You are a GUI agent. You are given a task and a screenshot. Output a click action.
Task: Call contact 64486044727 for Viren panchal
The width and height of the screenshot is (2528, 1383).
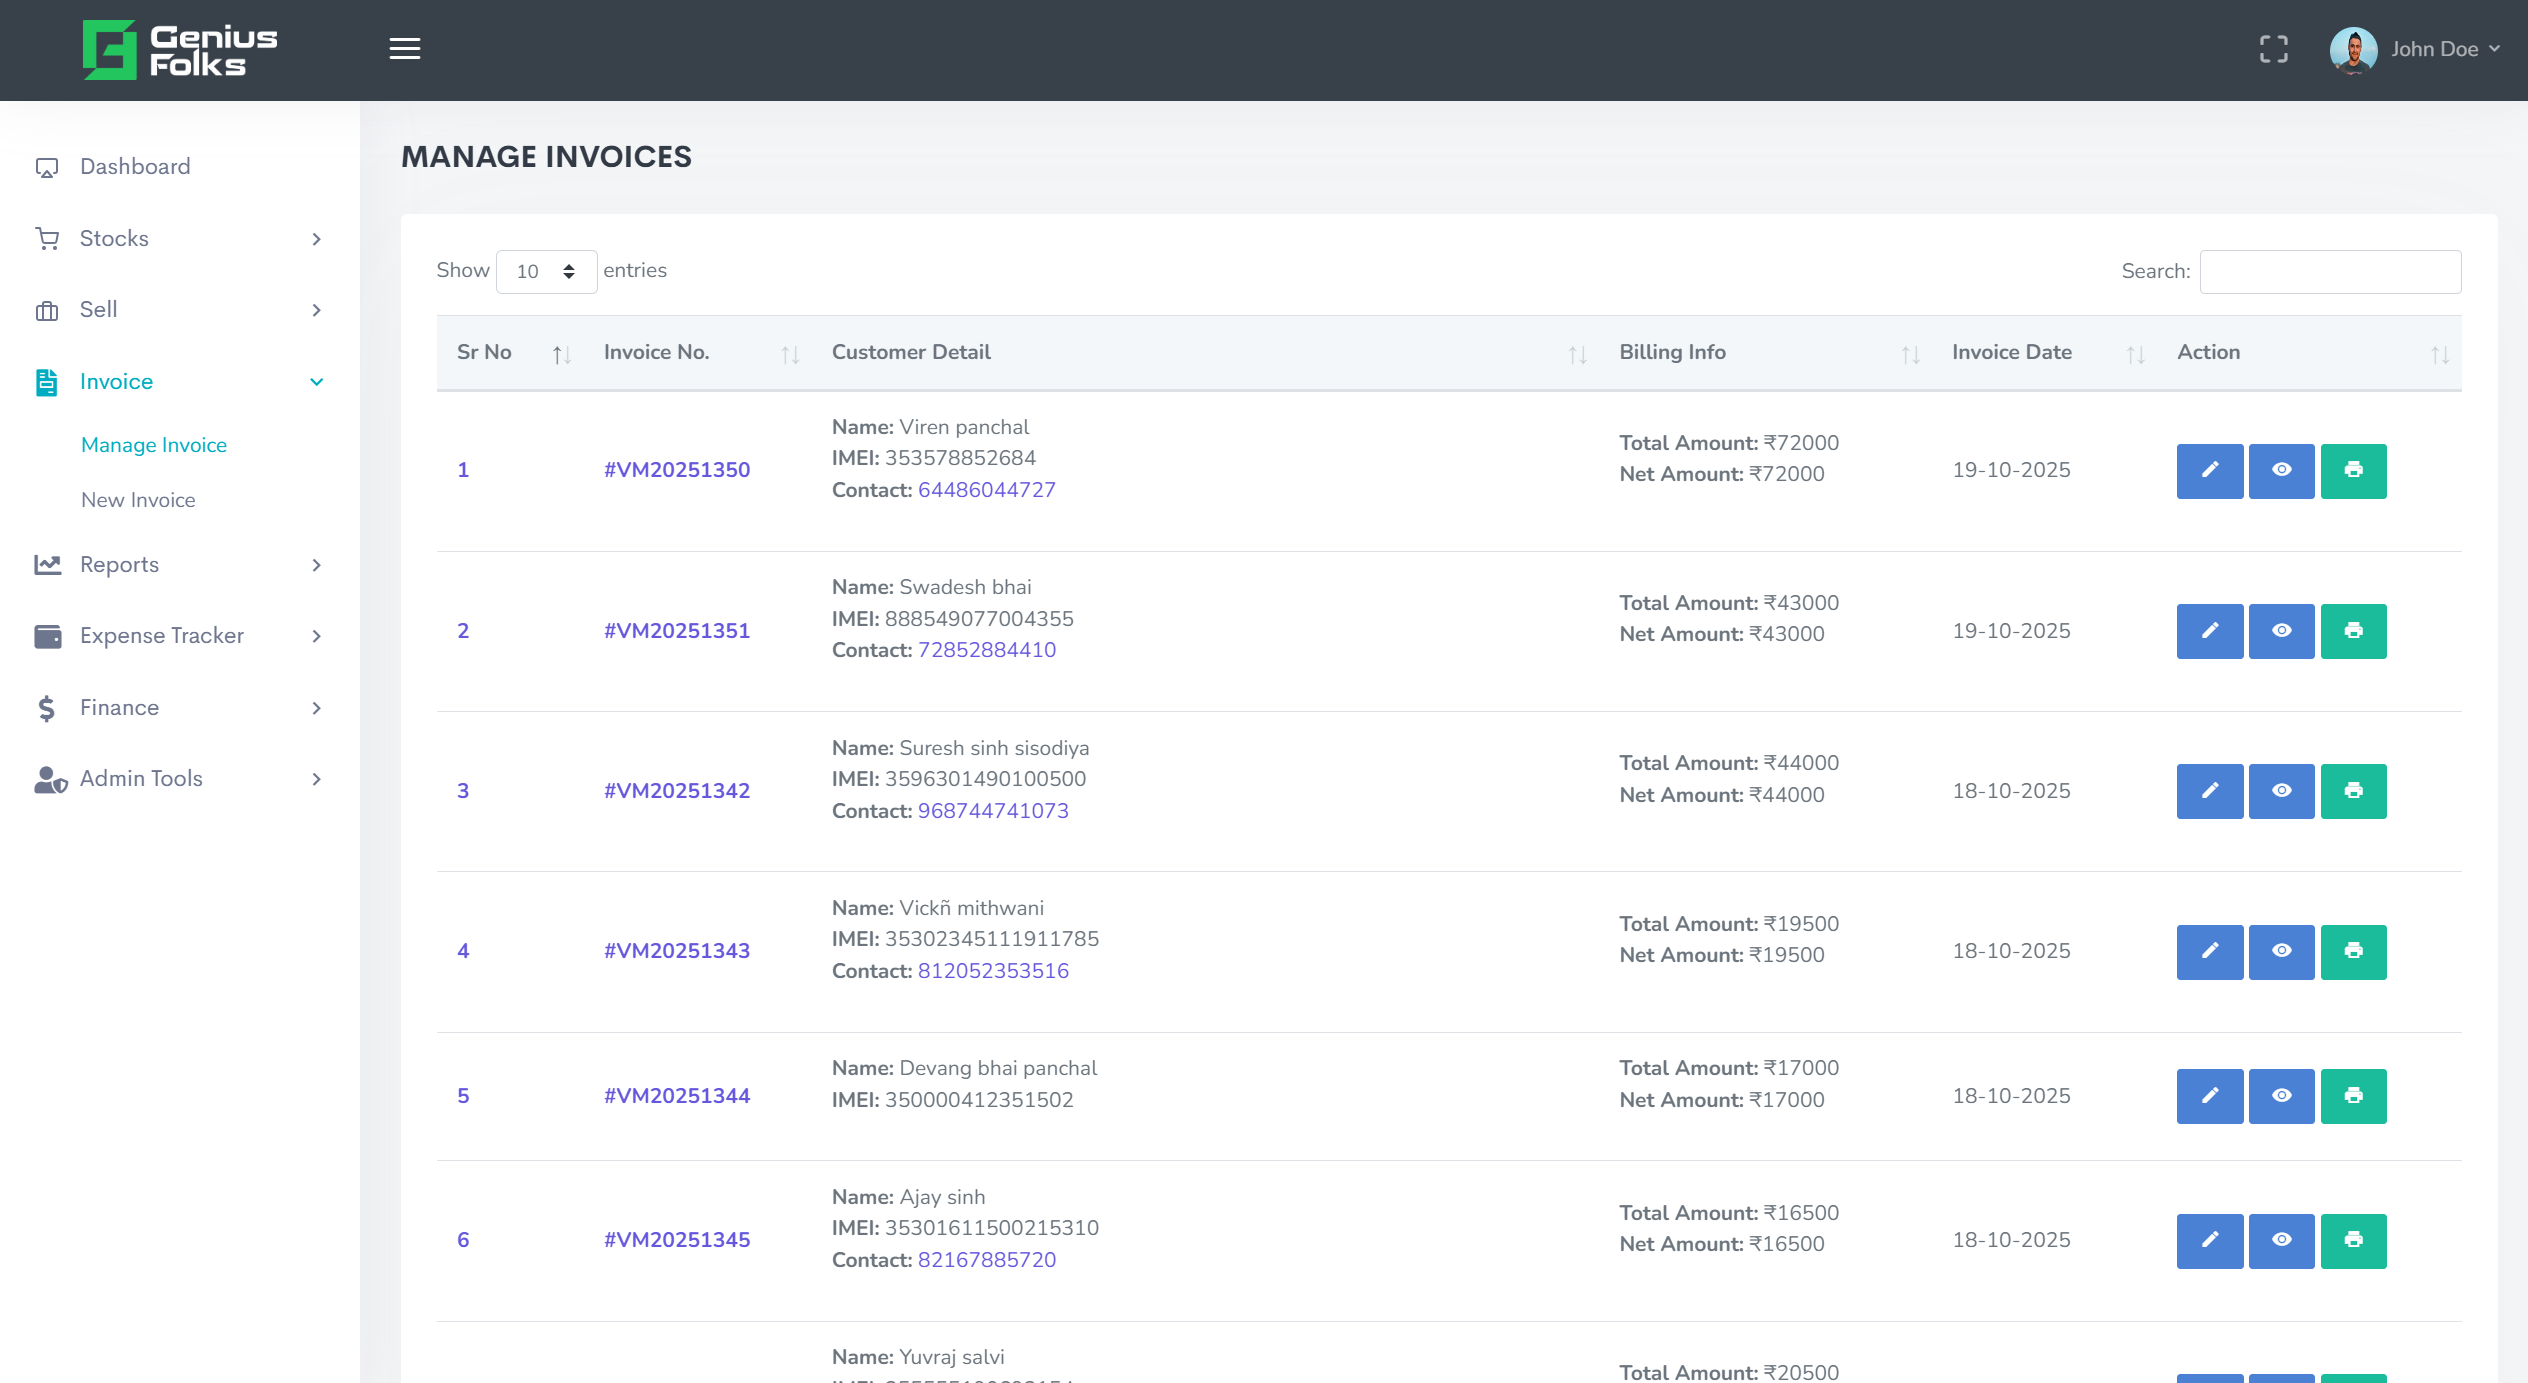point(987,490)
